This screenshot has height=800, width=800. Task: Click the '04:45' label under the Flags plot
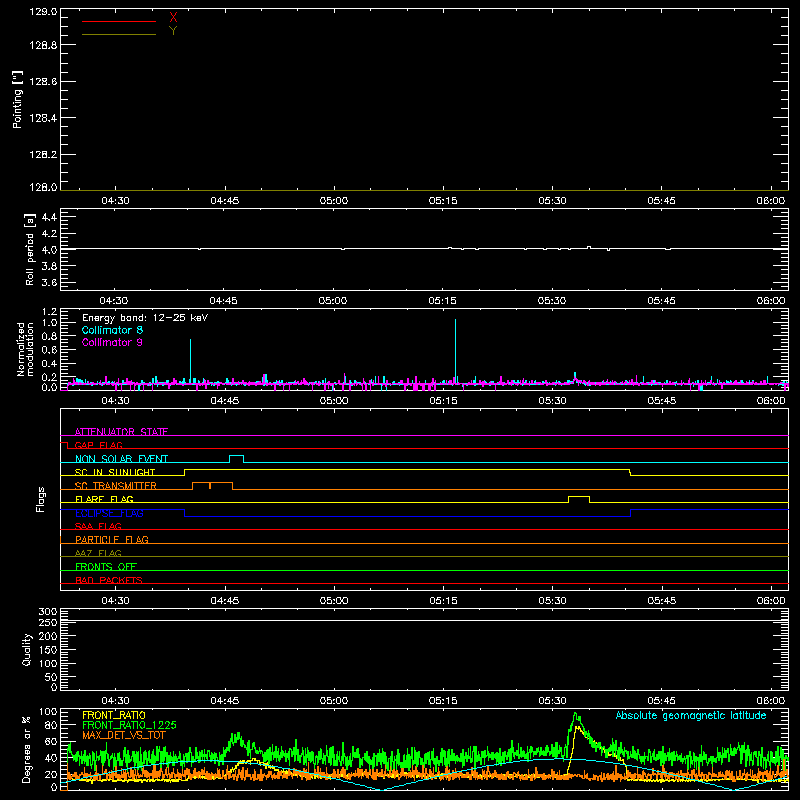click(224, 601)
